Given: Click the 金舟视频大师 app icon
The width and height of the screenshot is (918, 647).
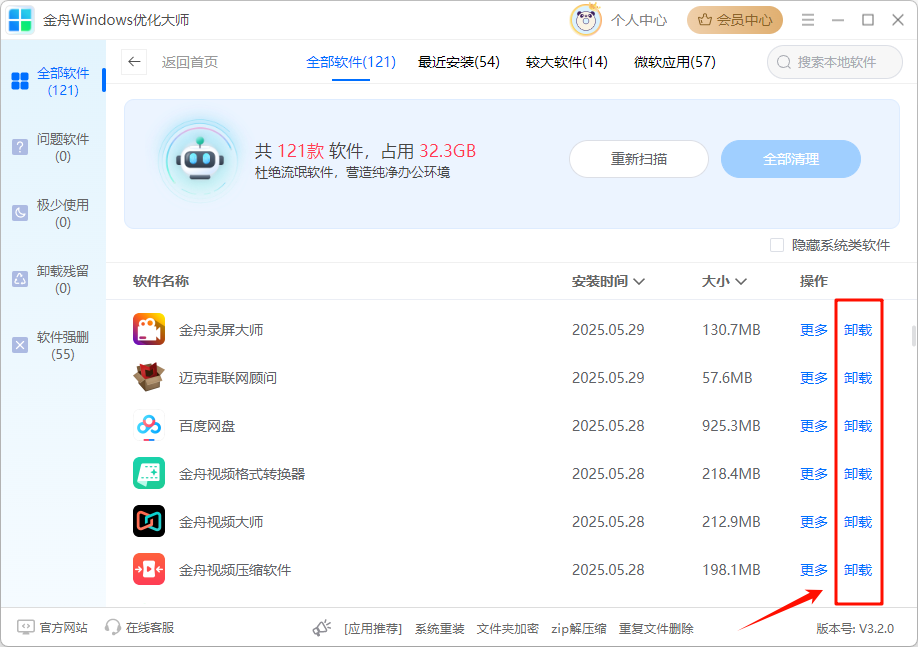Looking at the screenshot, I should (149, 521).
